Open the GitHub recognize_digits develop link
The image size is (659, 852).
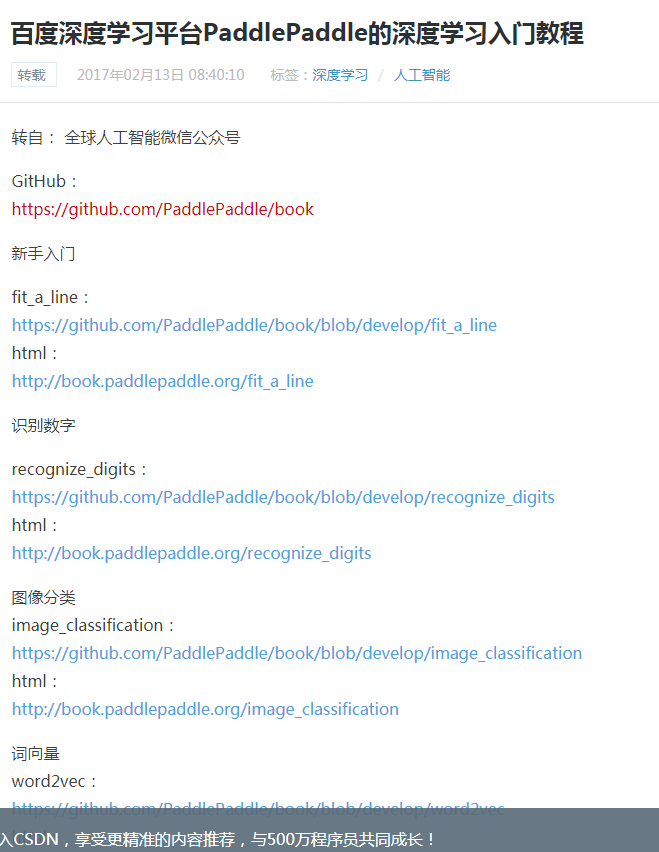[283, 497]
